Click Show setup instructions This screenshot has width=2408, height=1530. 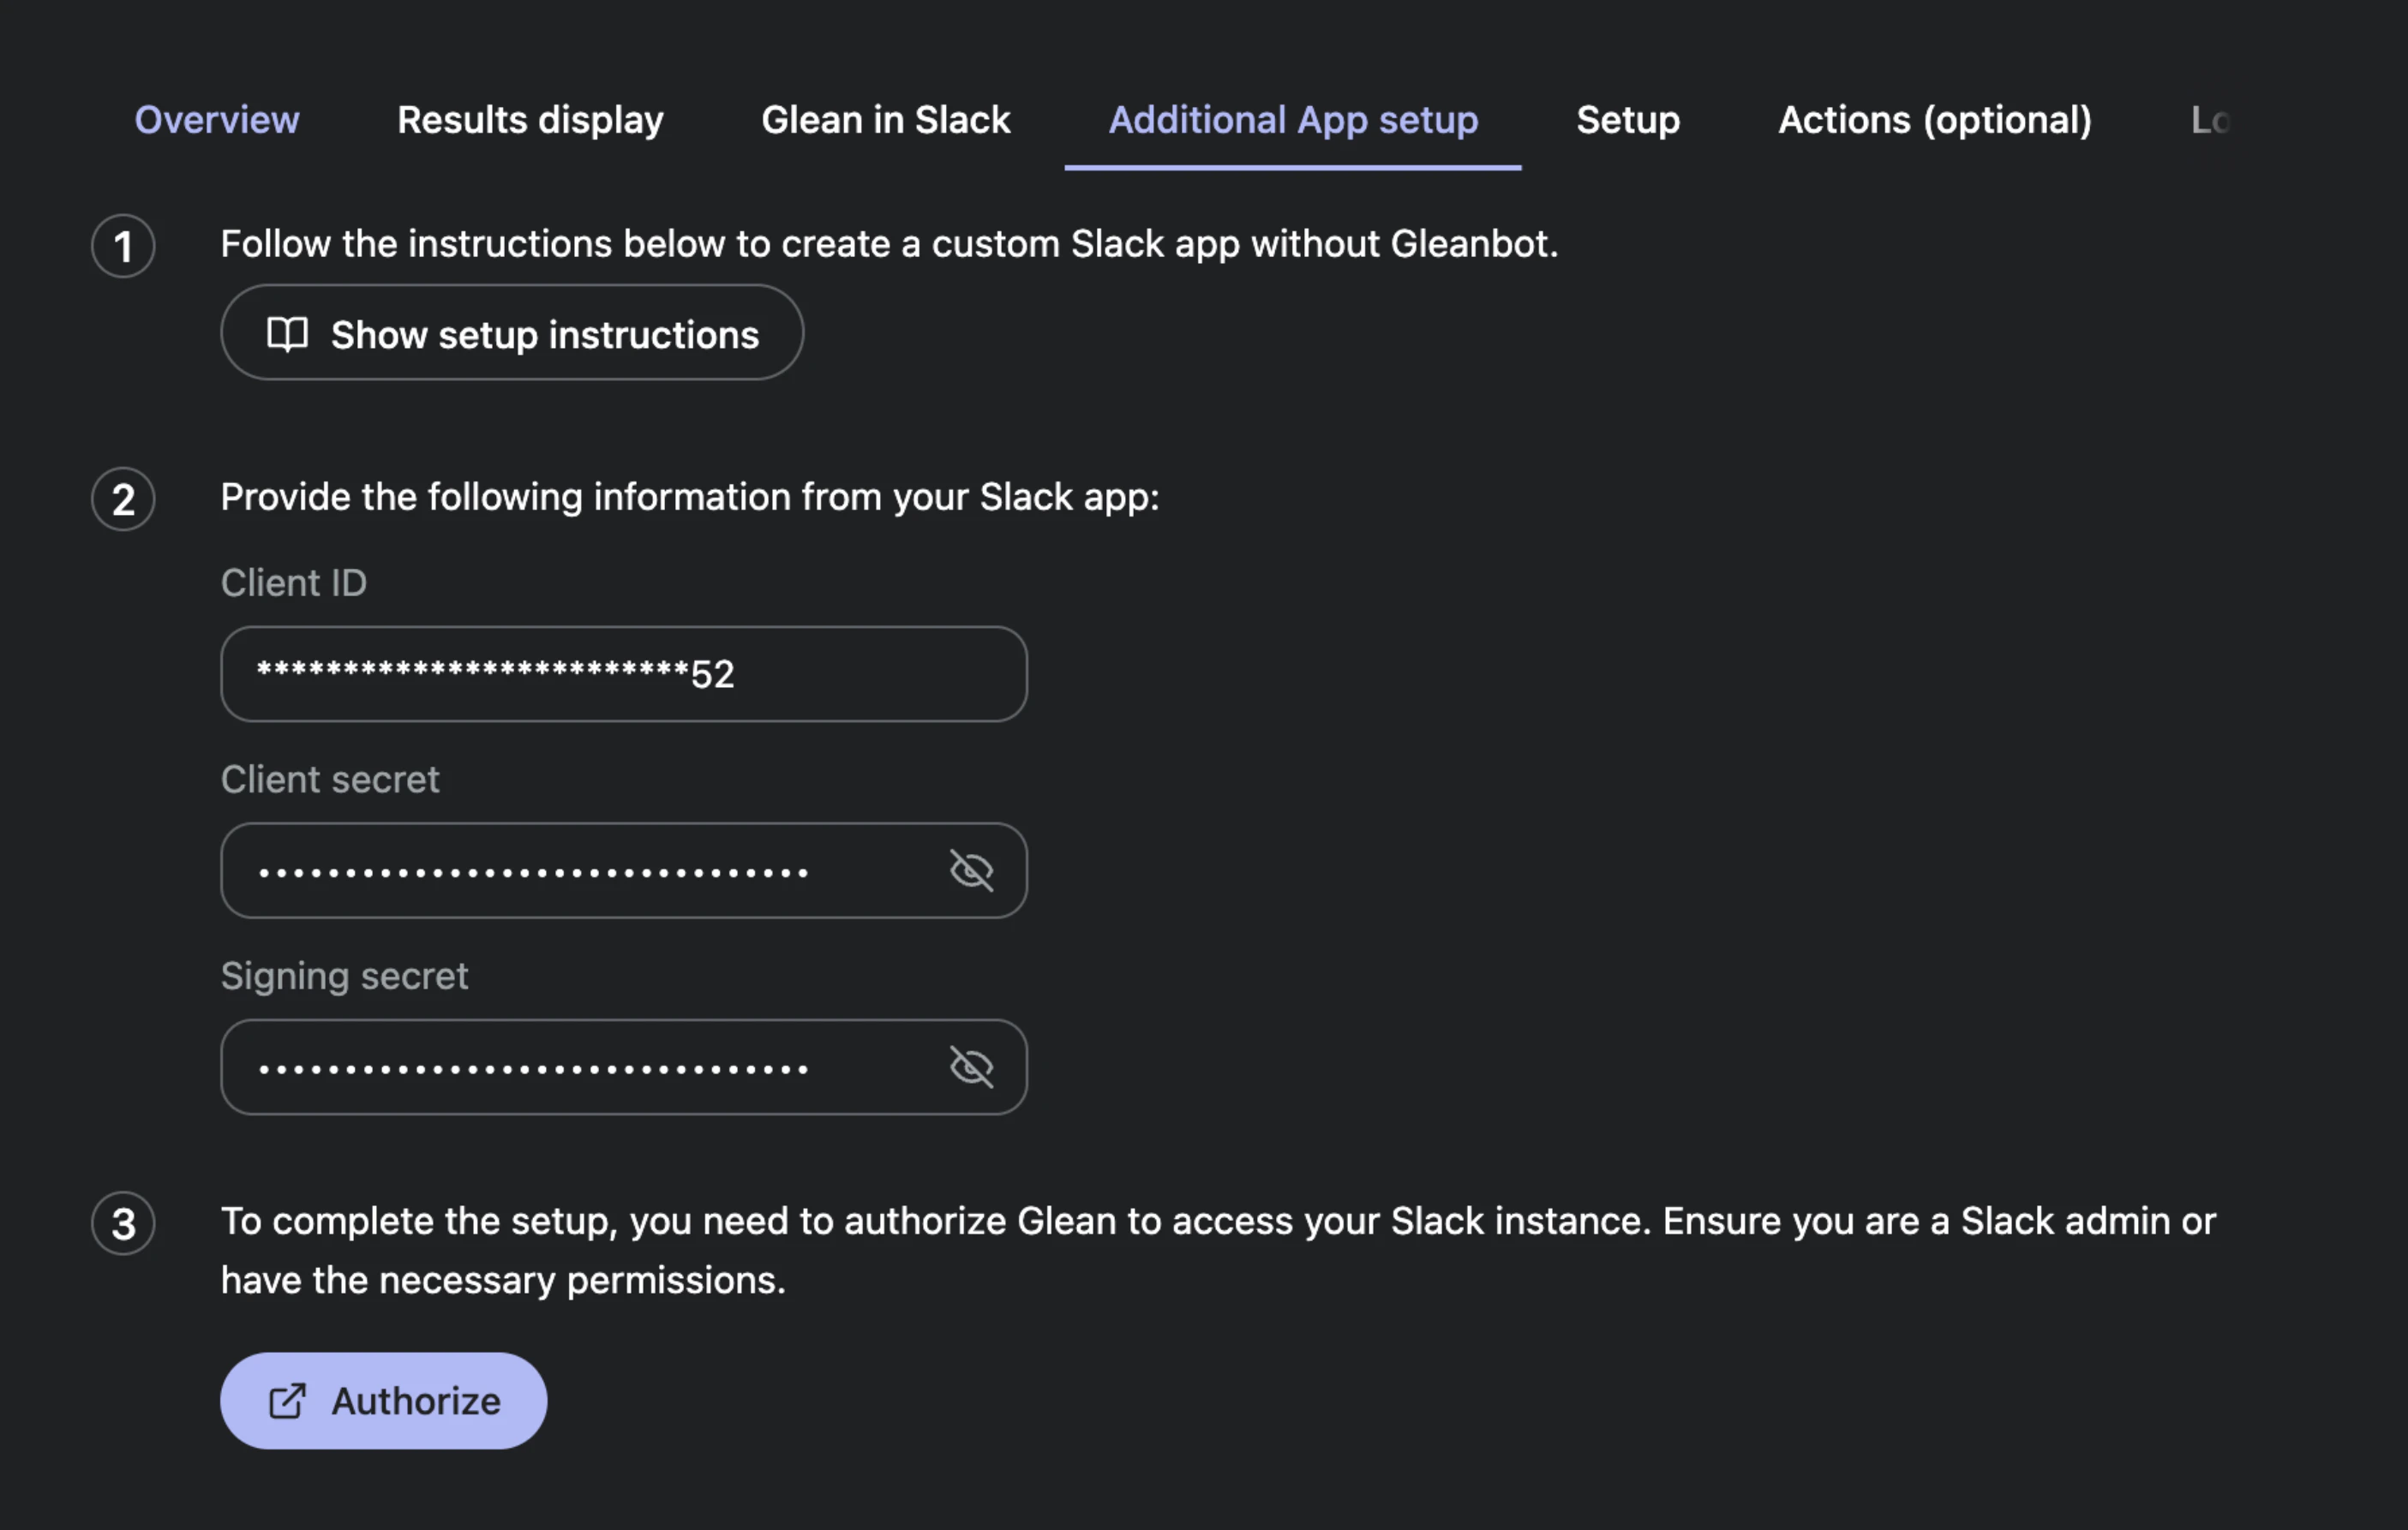[x=511, y=335]
